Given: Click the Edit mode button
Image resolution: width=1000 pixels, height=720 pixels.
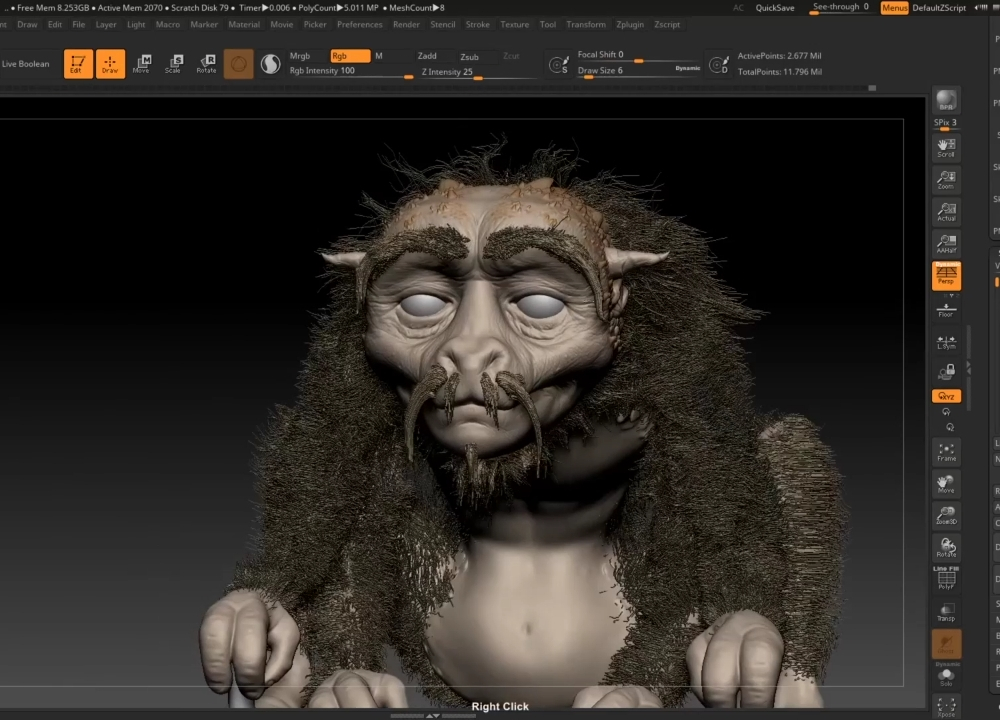Looking at the screenshot, I should pyautogui.click(x=78, y=64).
